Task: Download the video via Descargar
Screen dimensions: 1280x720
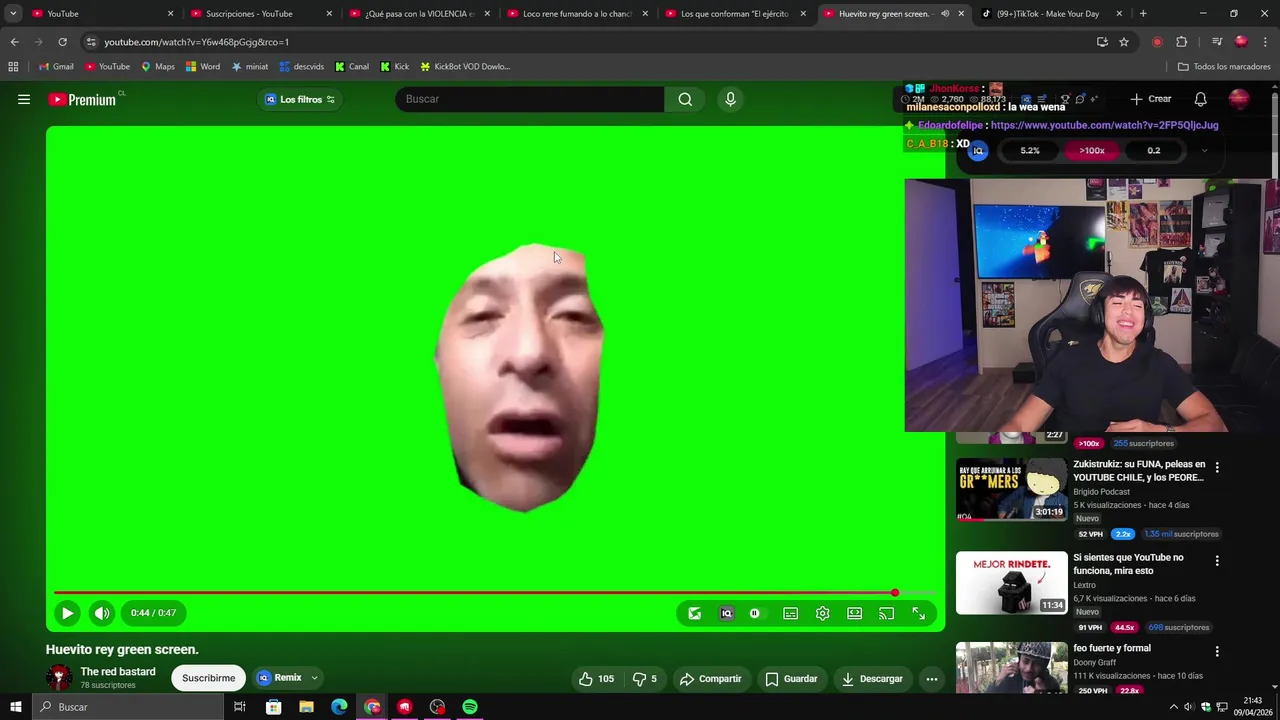Action: pyautogui.click(x=872, y=679)
